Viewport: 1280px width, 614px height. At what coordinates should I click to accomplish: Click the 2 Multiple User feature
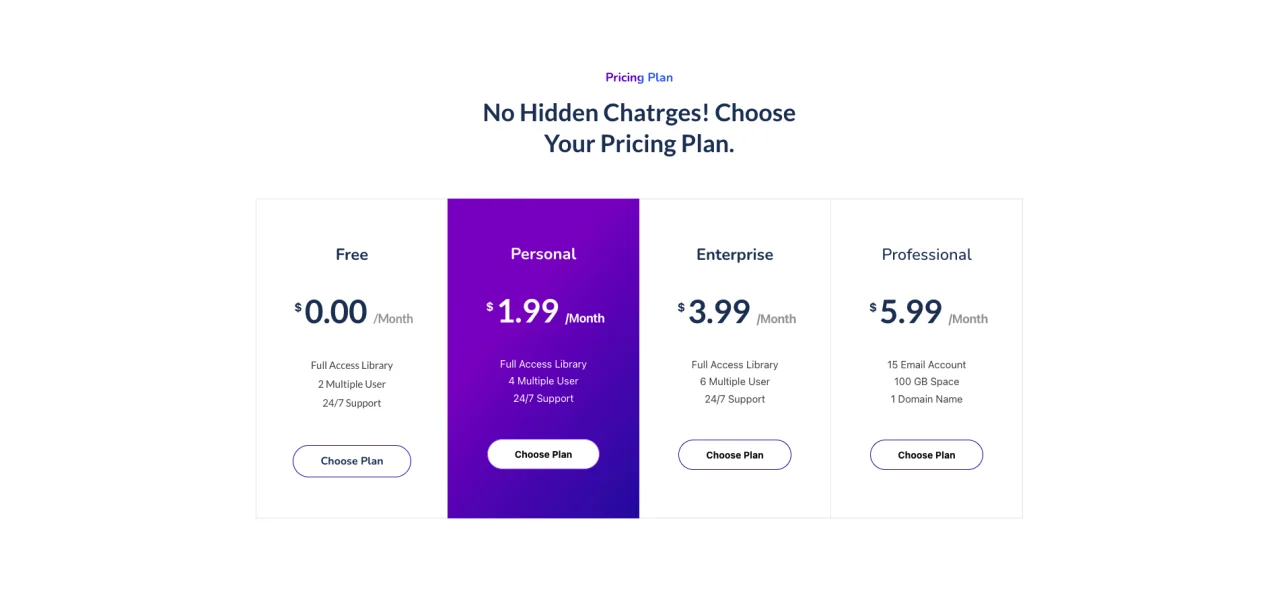[x=352, y=384]
